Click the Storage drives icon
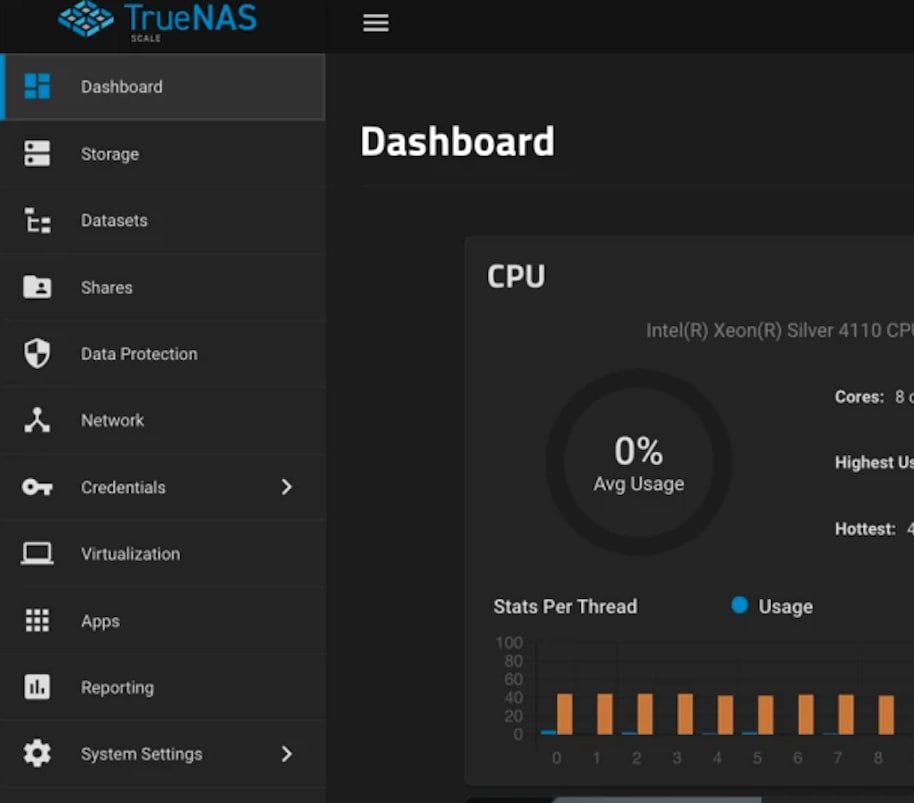The image size is (914, 803). point(37,154)
